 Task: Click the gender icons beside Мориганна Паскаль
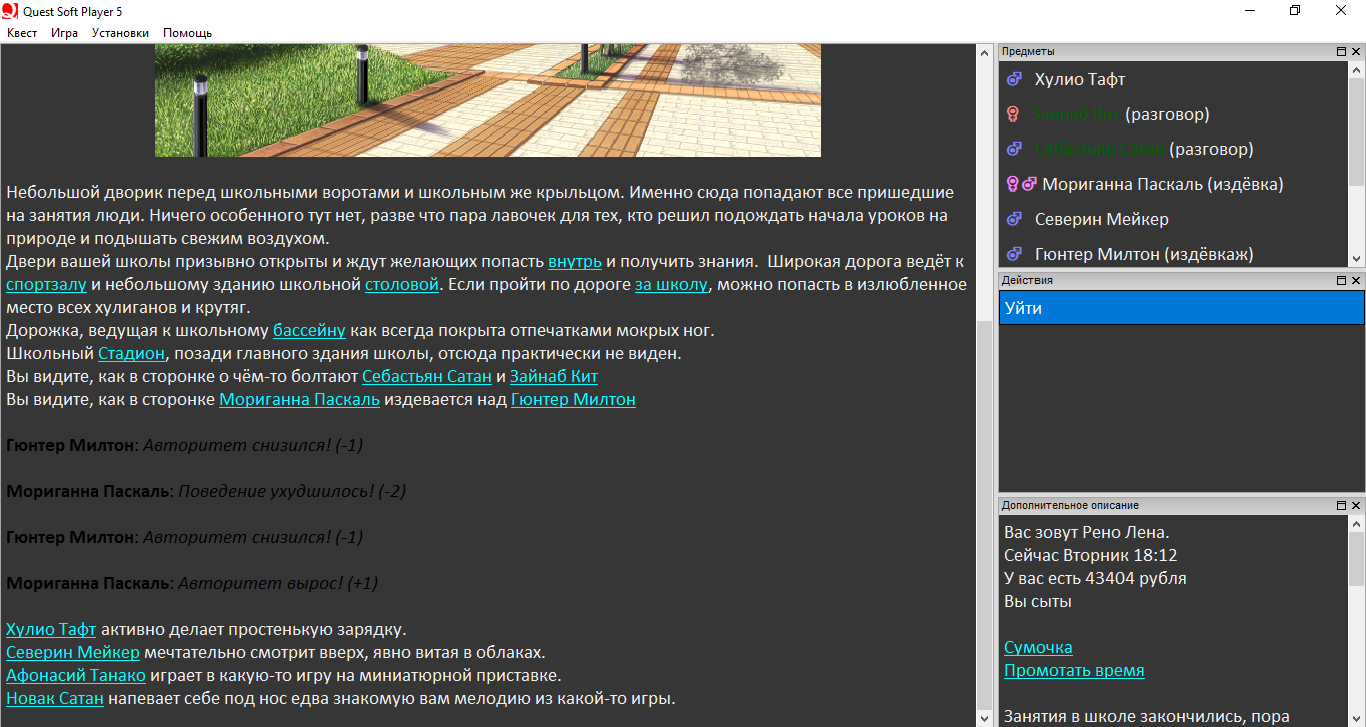[x=1021, y=185]
